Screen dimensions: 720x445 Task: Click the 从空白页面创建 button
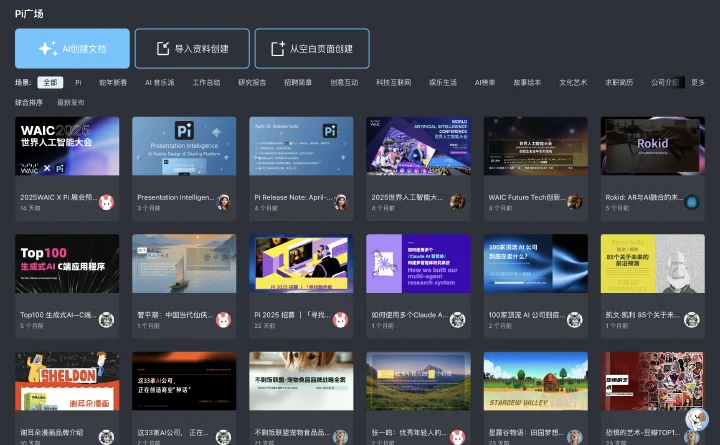tap(312, 49)
